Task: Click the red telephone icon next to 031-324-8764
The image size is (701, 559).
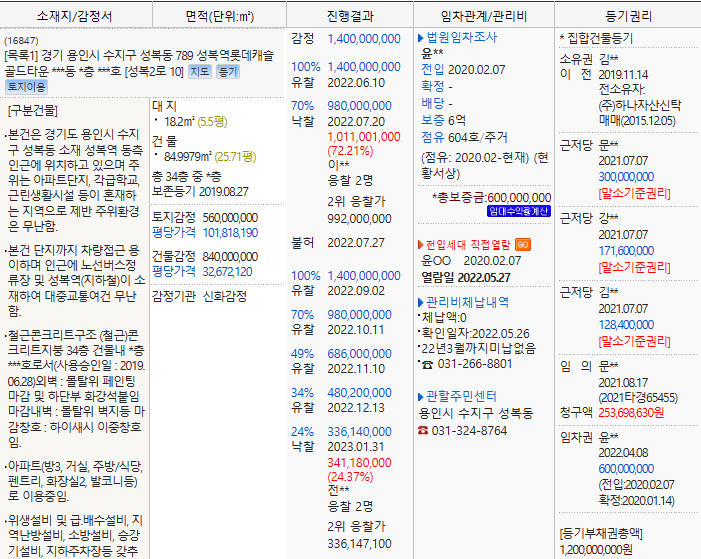Action: coord(421,430)
